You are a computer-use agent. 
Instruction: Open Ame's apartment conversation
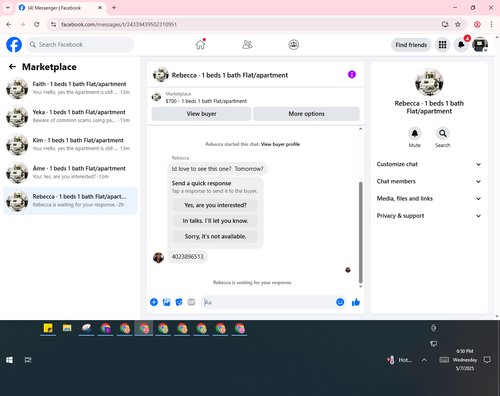tap(70, 173)
